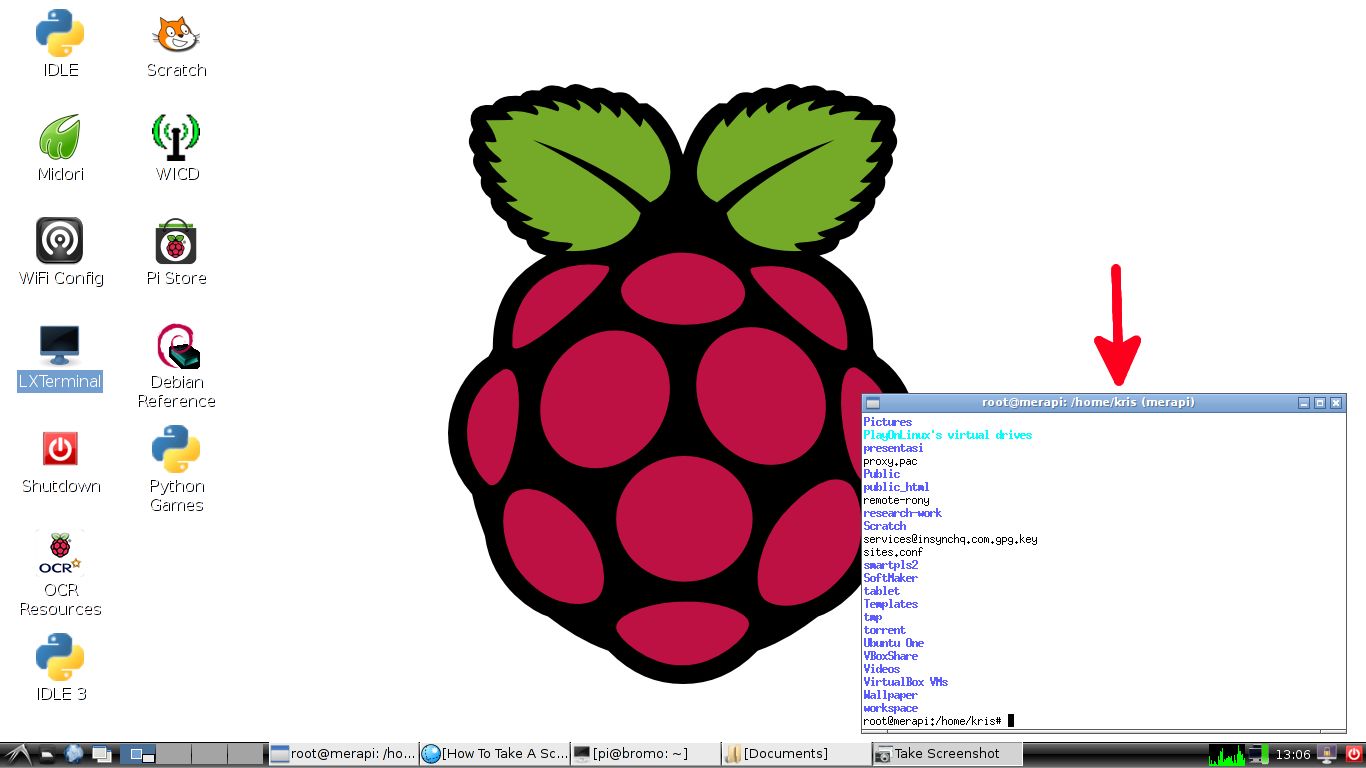Launch Scratch from the desktop
The image size is (1366, 768).
tap(176, 44)
